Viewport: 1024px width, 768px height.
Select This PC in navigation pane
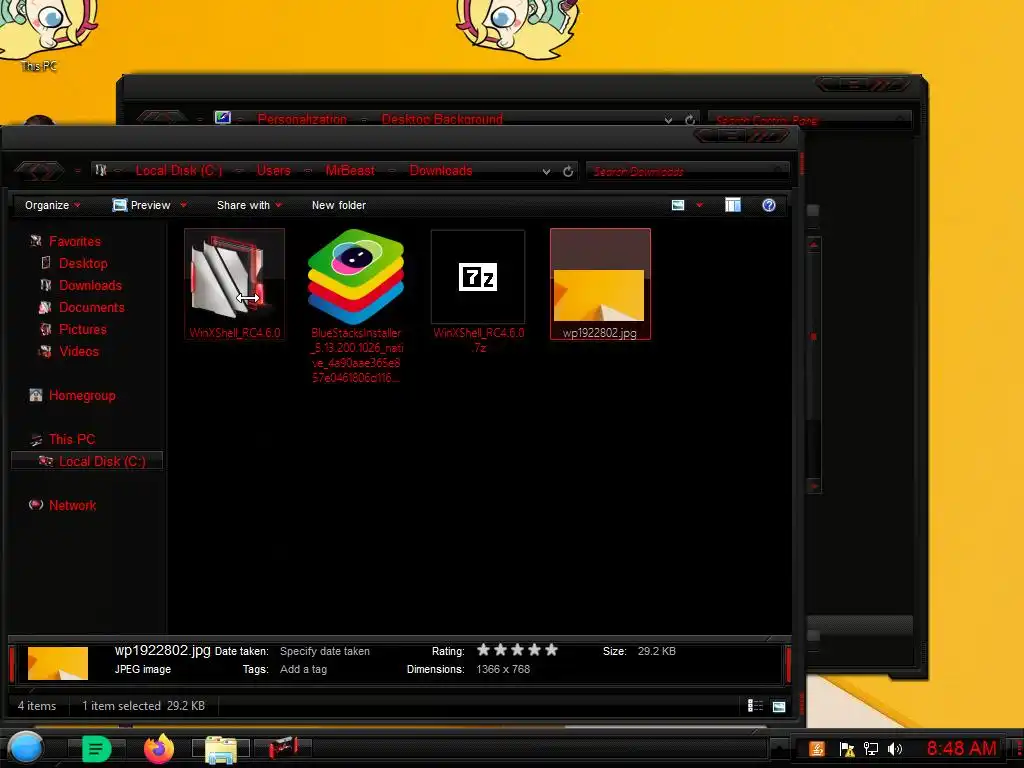(72, 439)
